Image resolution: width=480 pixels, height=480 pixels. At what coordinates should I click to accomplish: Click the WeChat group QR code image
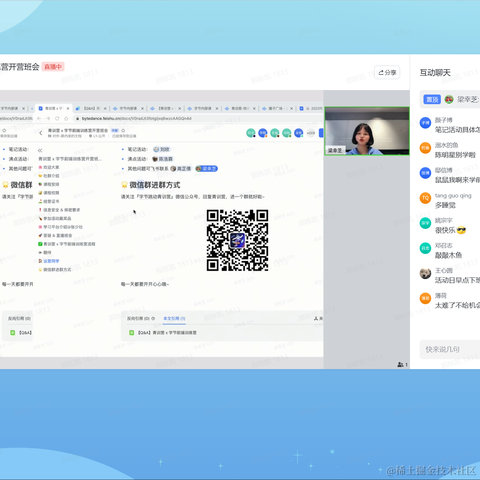point(237,240)
